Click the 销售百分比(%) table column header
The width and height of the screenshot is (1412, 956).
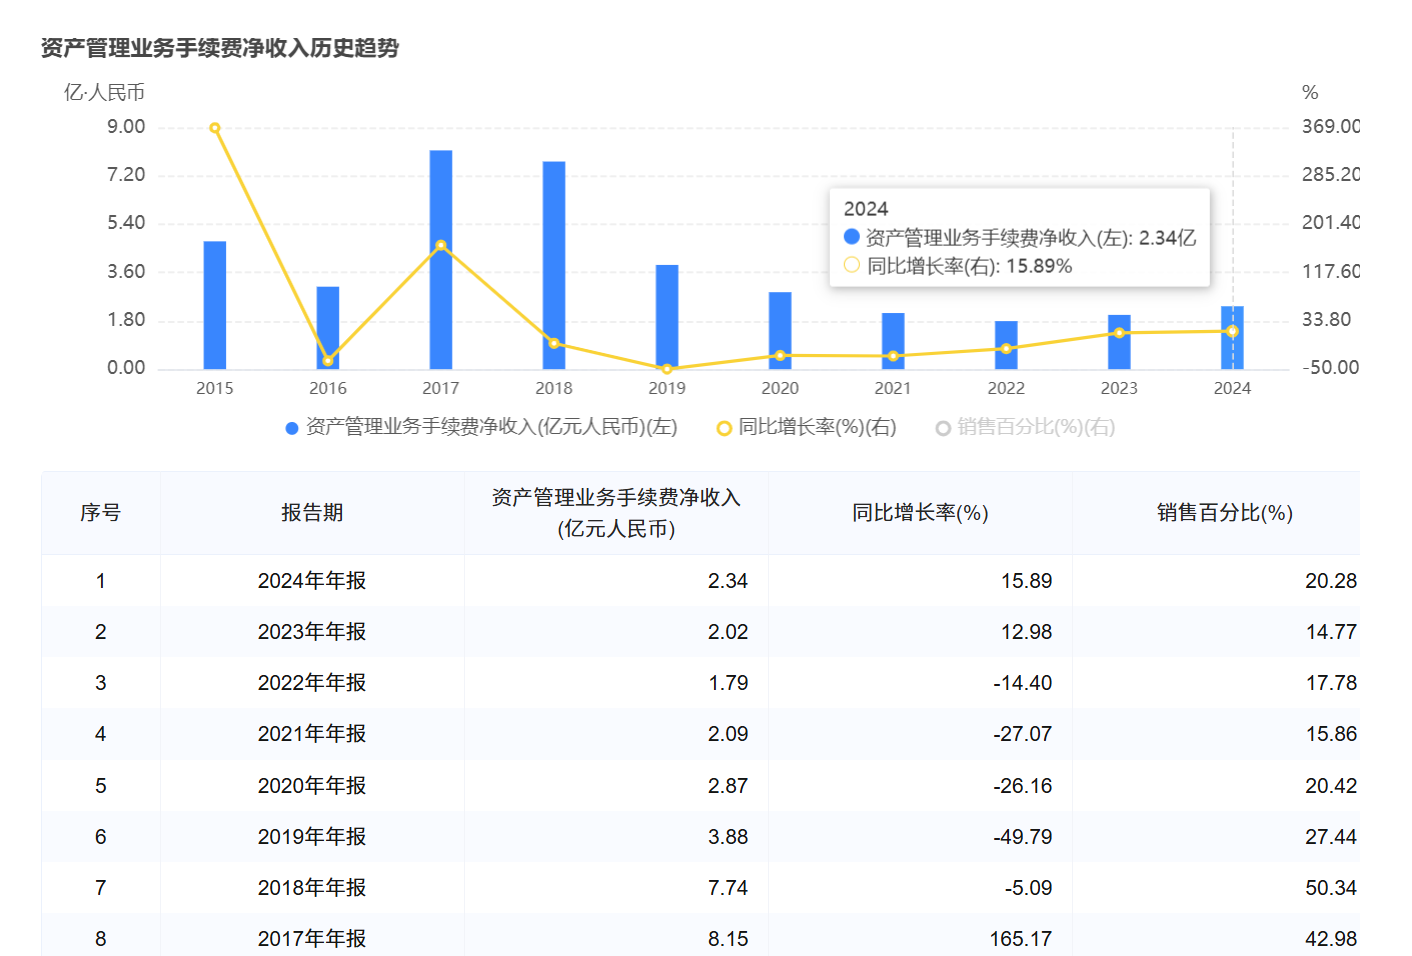(x=1224, y=513)
